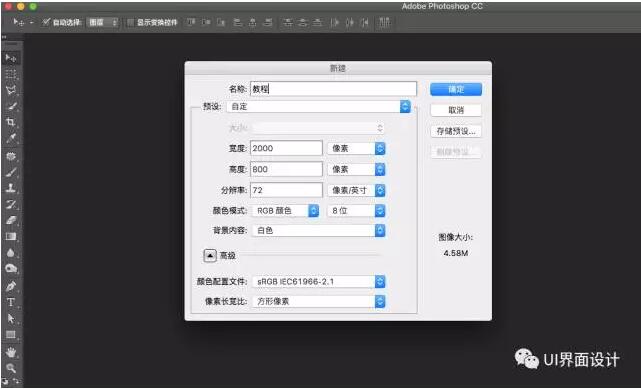The image size is (641, 389).
Task: Open the bit depth dropdown 8 位
Action: tap(356, 210)
